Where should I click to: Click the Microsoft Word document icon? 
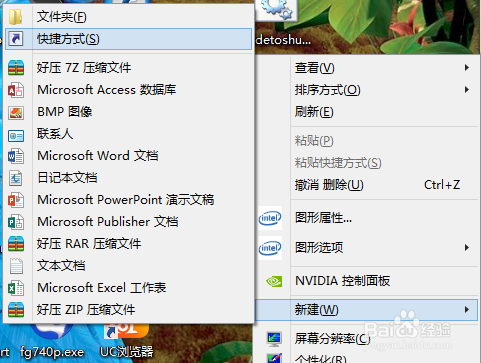16,156
